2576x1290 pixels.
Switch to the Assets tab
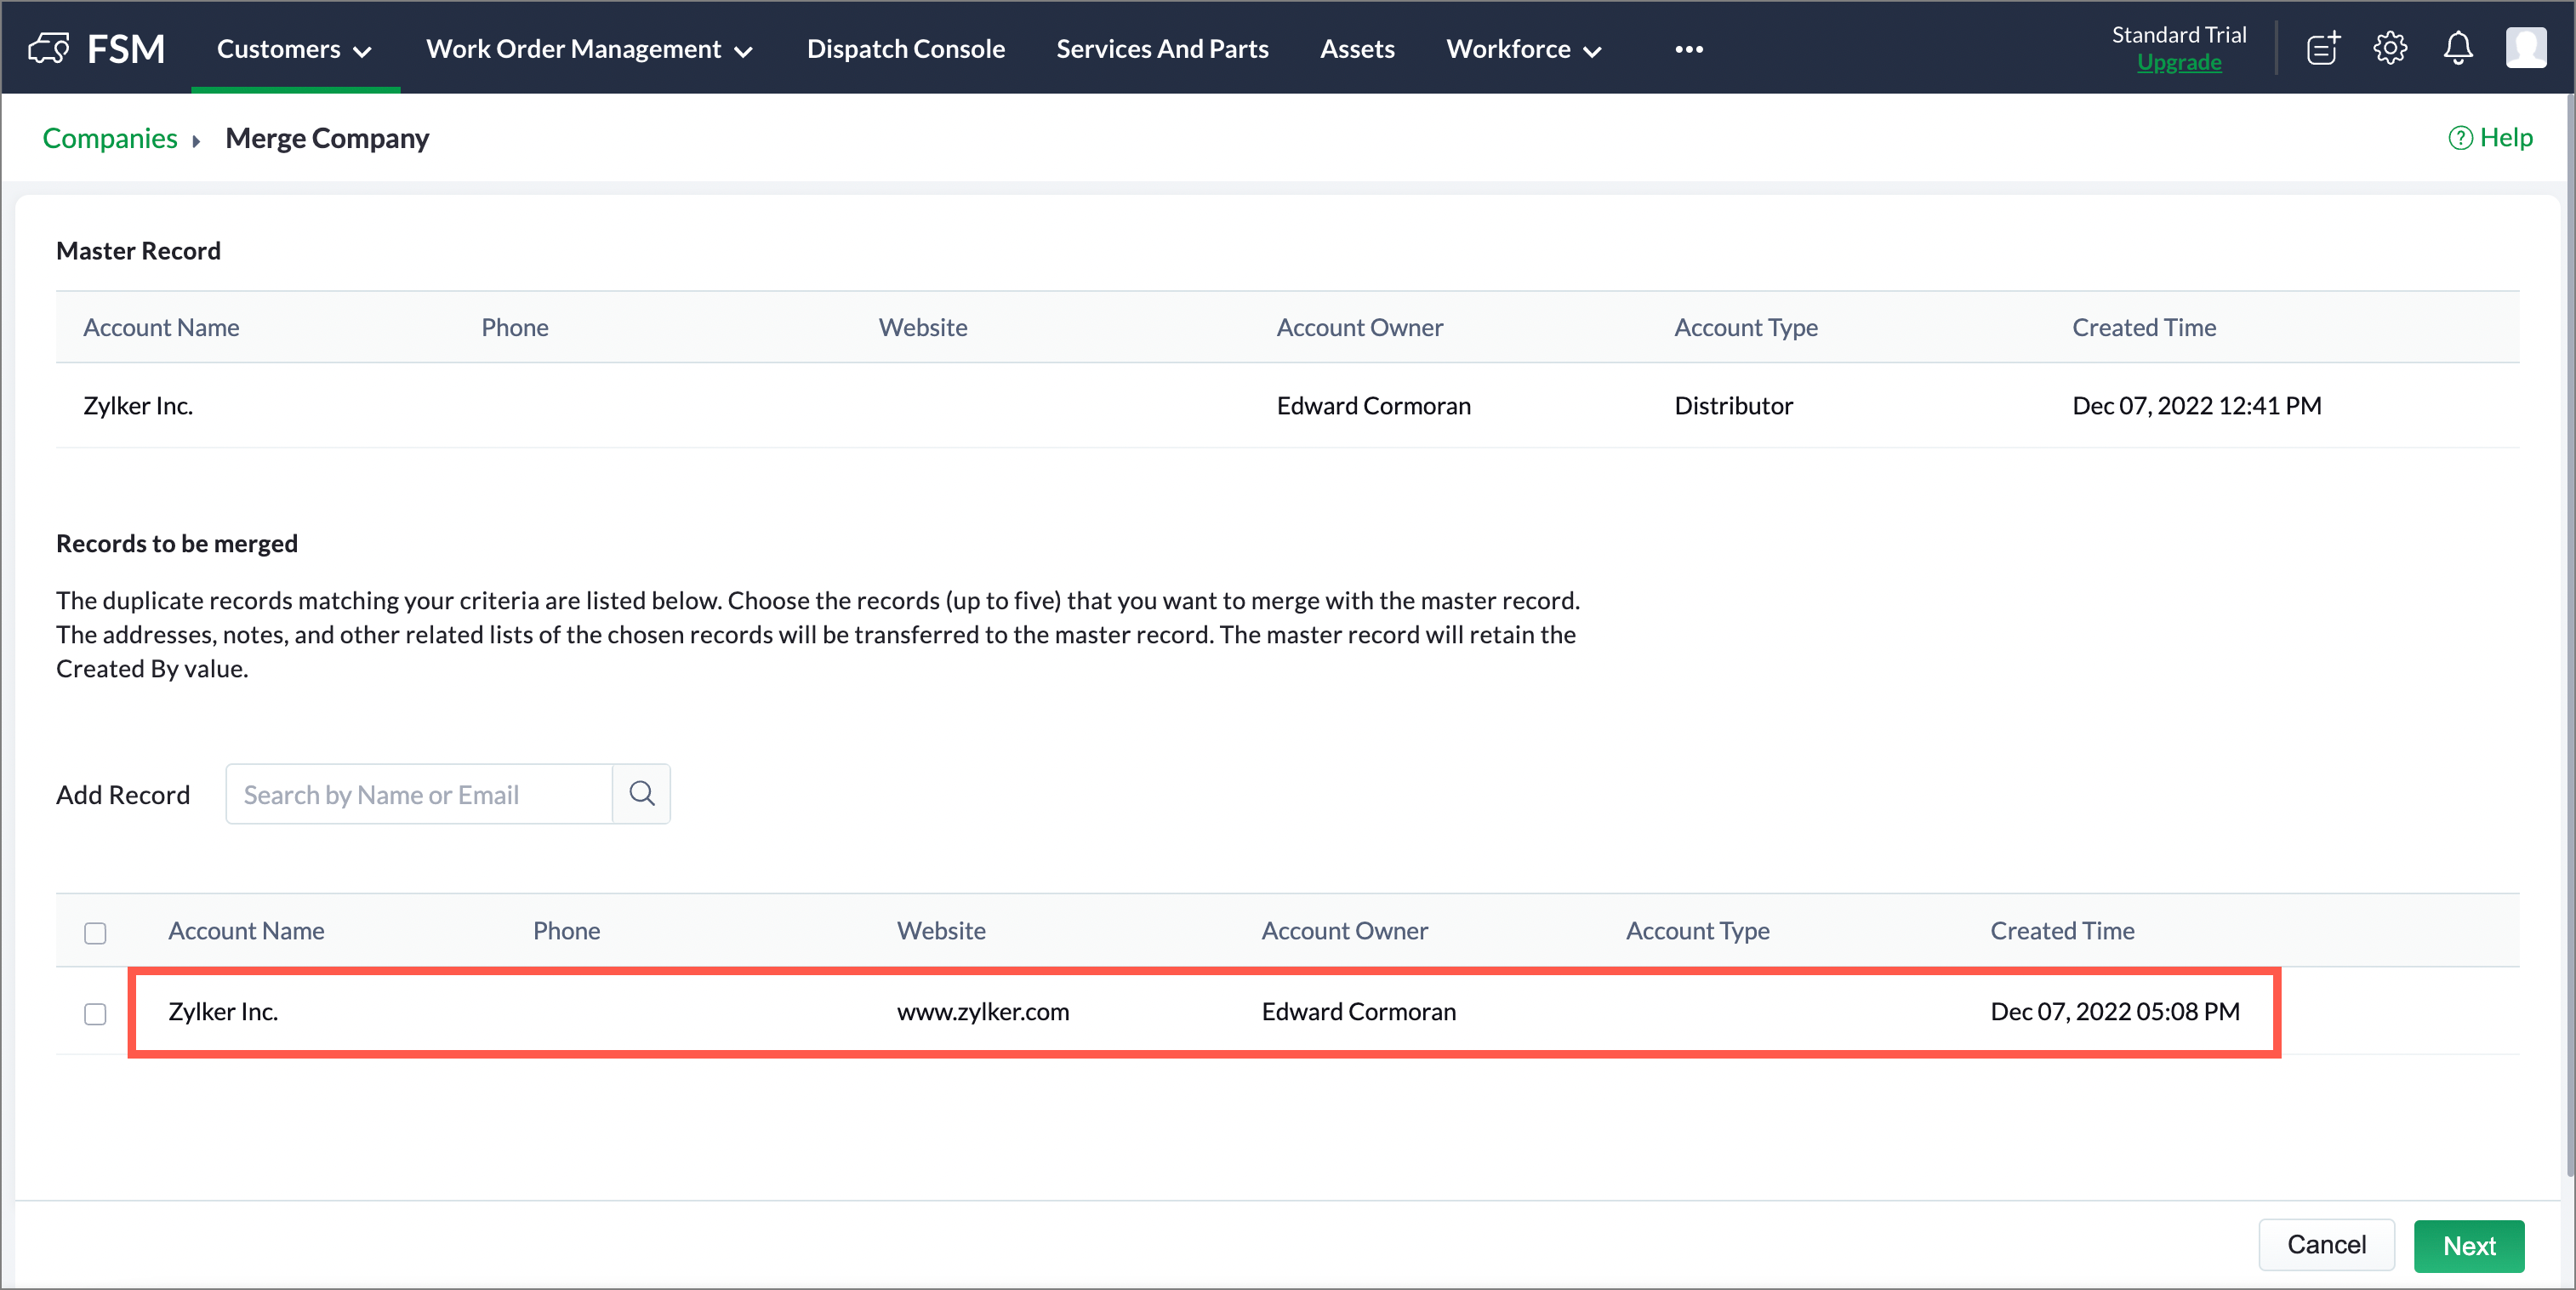pyautogui.click(x=1357, y=49)
